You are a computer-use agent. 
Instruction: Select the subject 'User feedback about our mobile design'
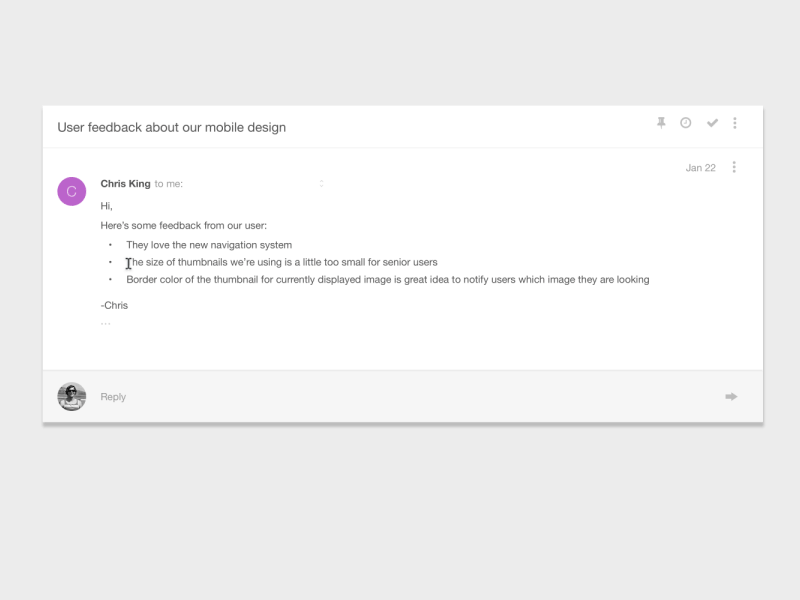(172, 127)
